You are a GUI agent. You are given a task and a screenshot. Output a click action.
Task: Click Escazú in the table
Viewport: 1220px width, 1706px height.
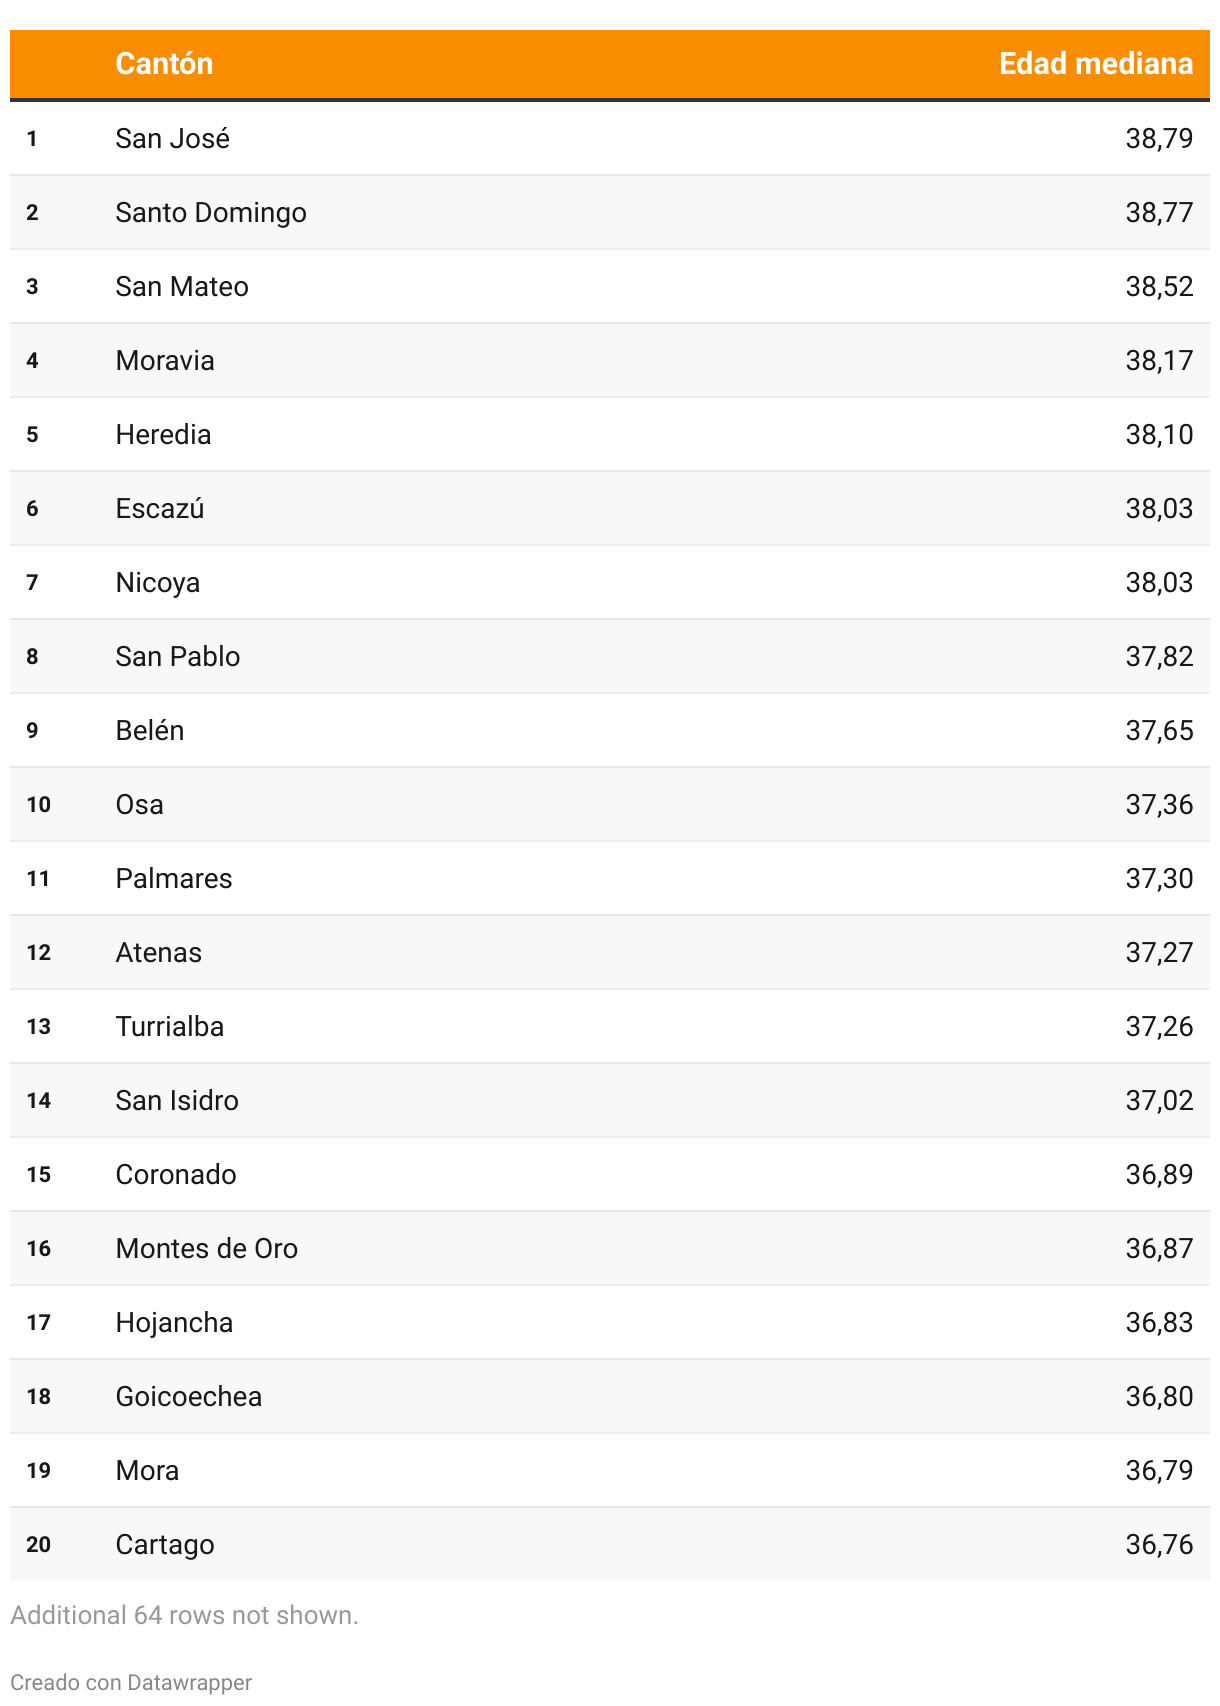(x=160, y=508)
